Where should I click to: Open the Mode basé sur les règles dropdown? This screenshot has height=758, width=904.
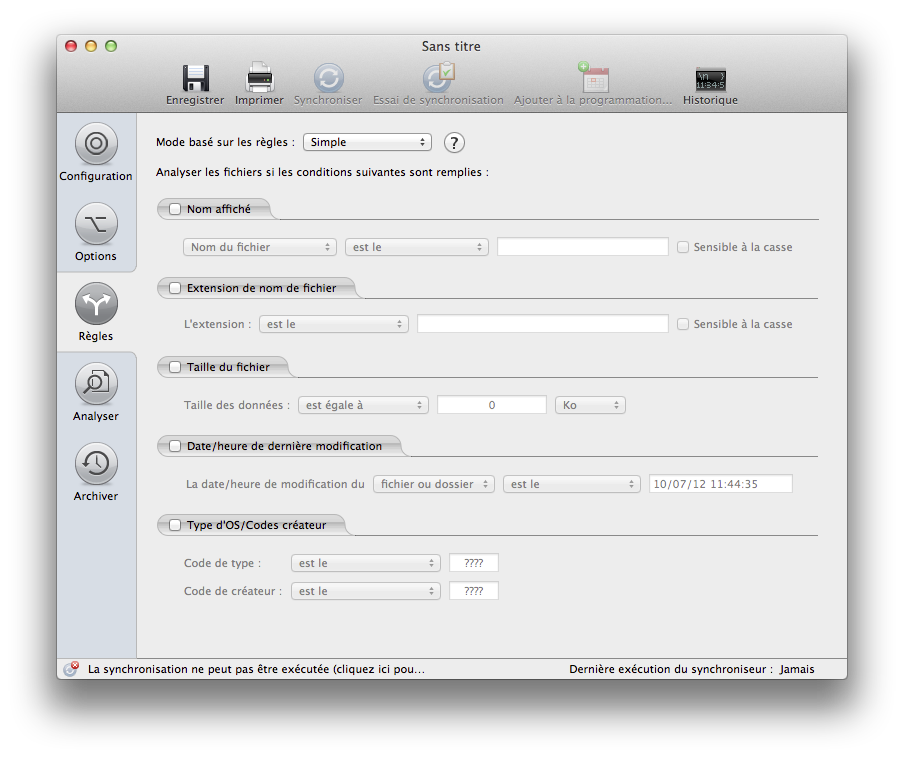click(367, 142)
